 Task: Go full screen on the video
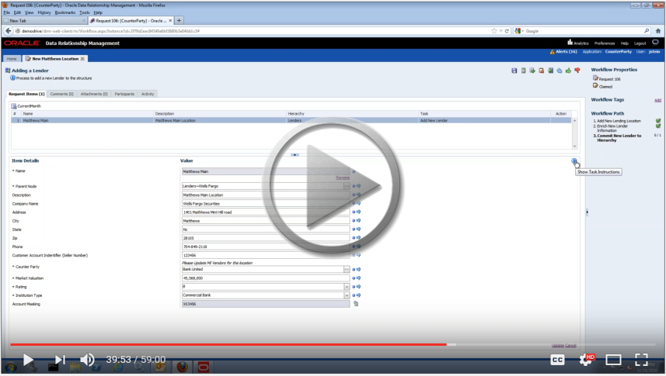coord(641,360)
